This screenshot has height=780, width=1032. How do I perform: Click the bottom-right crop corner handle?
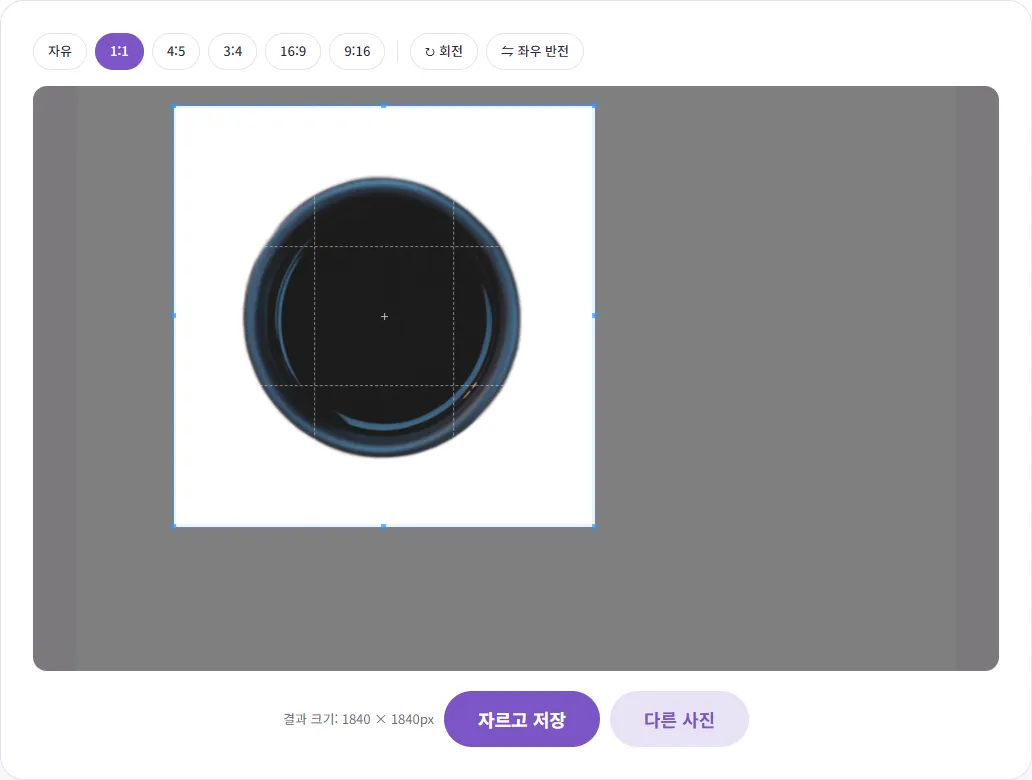point(594,526)
